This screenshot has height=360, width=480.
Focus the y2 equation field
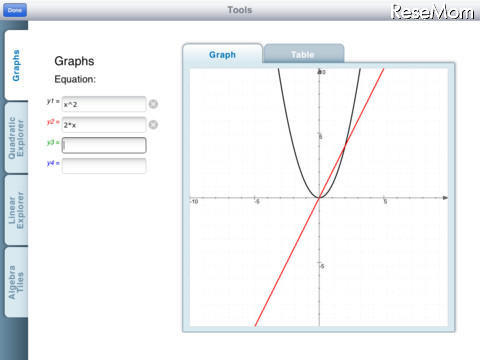pos(104,125)
